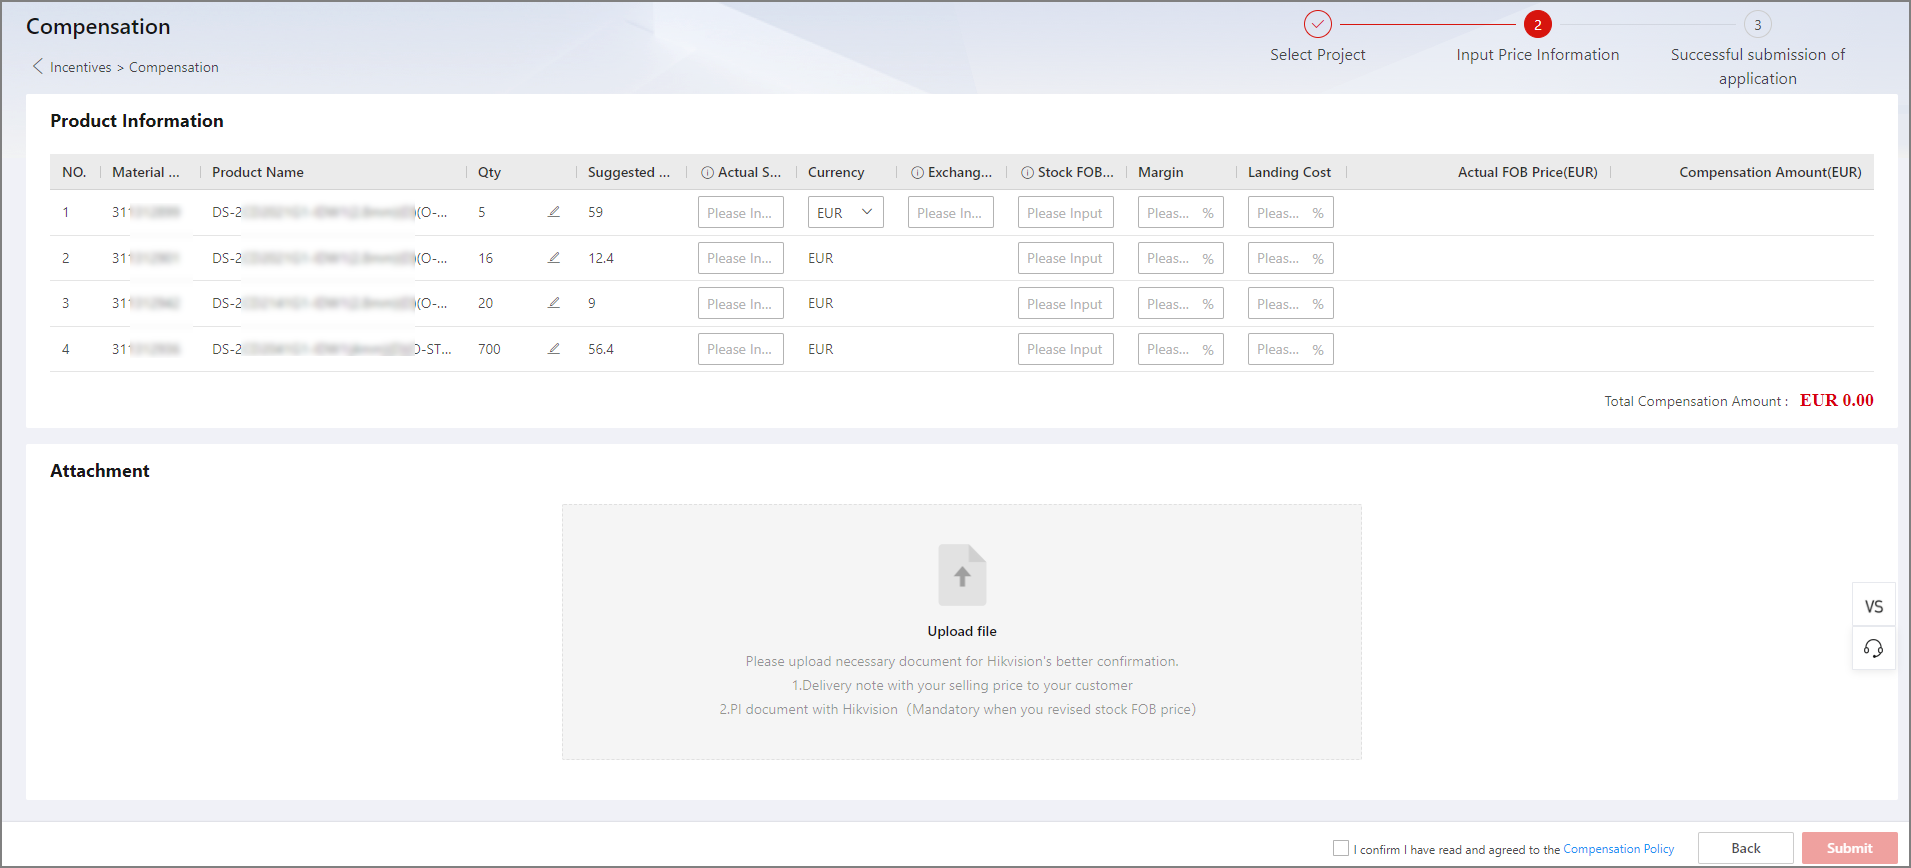This screenshot has width=1911, height=868.
Task: Click the Qty column header
Action: click(489, 172)
